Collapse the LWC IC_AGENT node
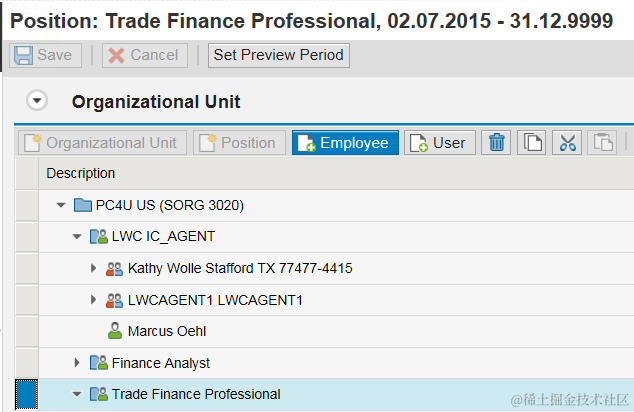Screen dimensions: 634x412 pyautogui.click(x=77, y=237)
